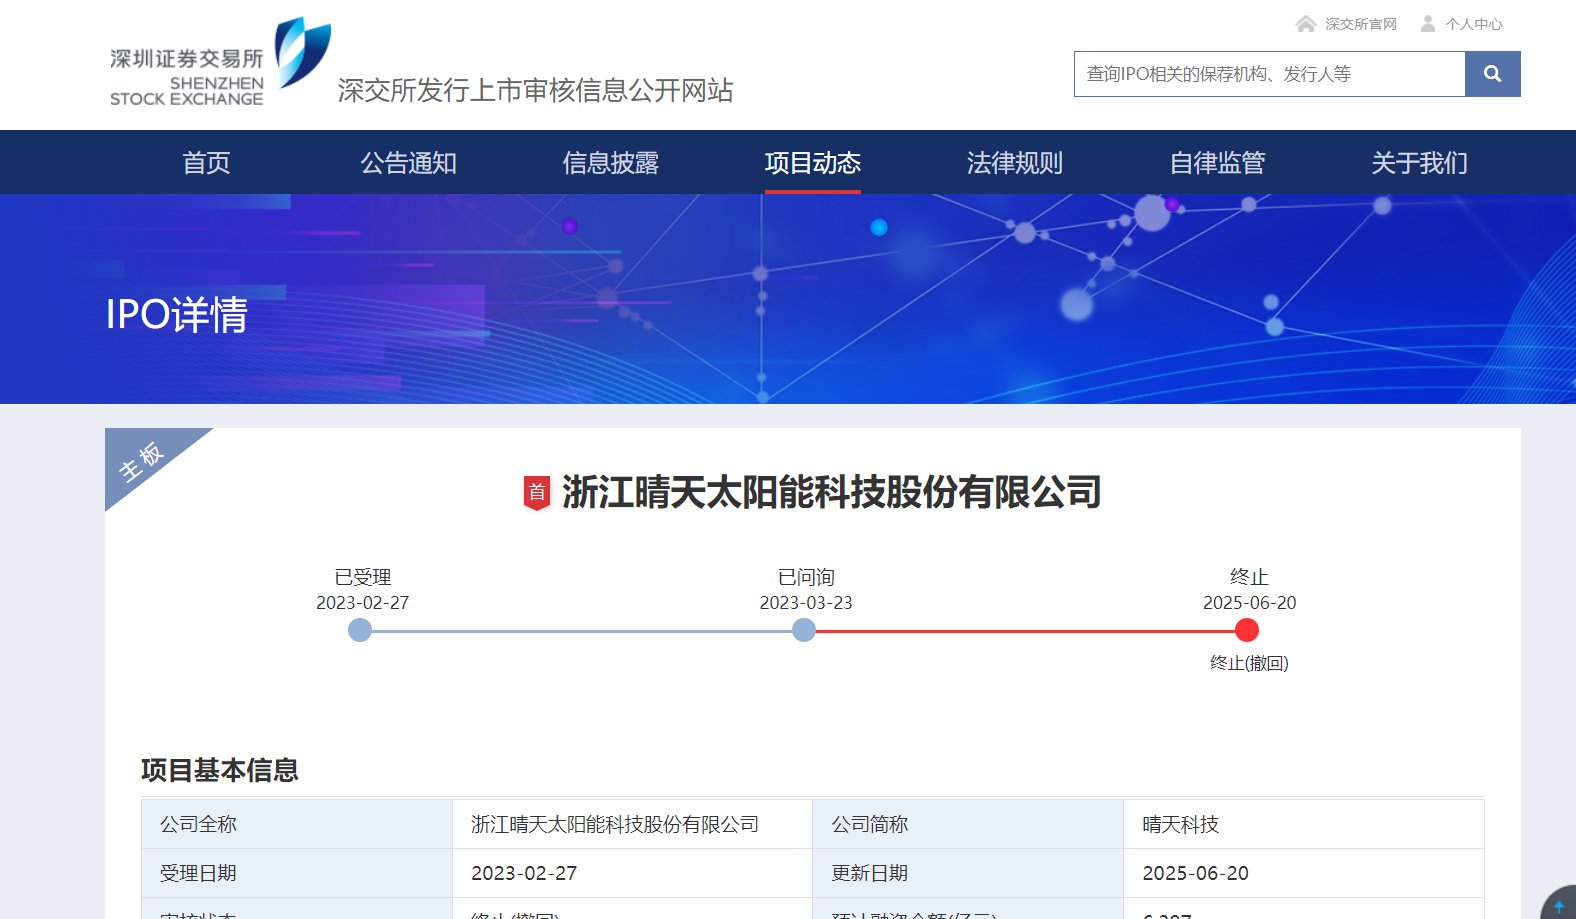Open the 法律规则 menu
Screen dimensions: 1576x919
point(1014,162)
